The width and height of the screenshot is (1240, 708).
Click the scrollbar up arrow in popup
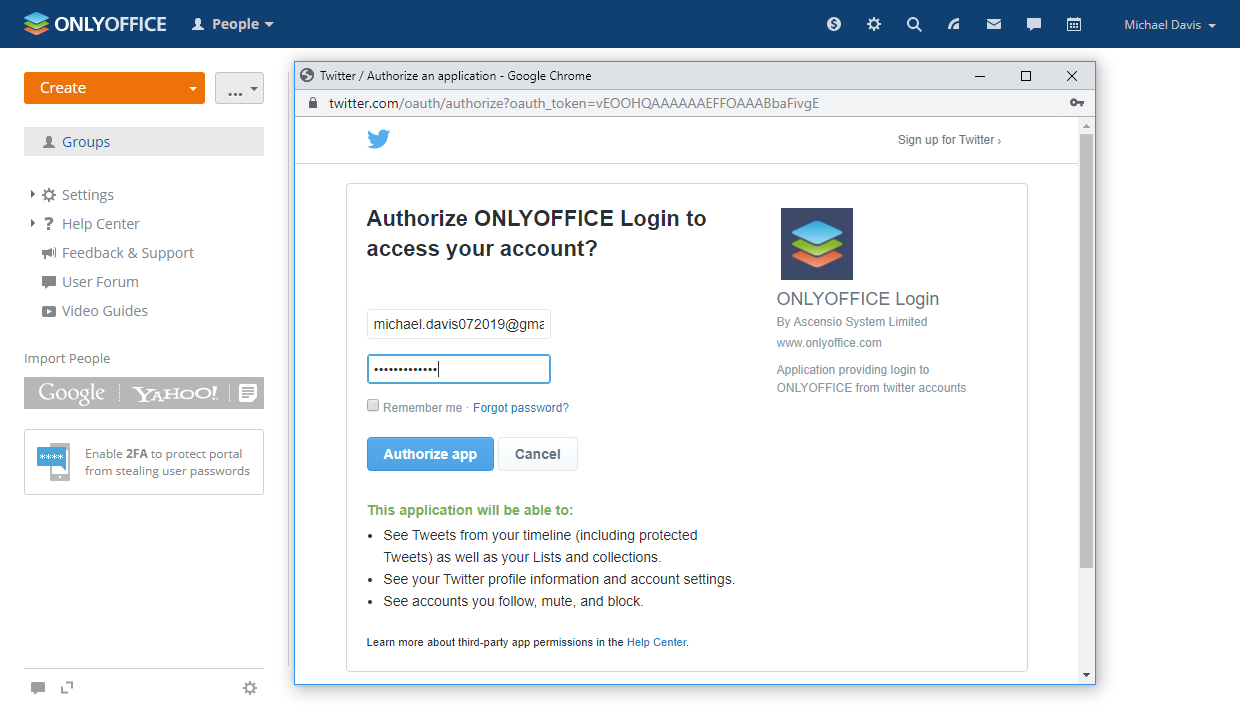pos(1087,125)
